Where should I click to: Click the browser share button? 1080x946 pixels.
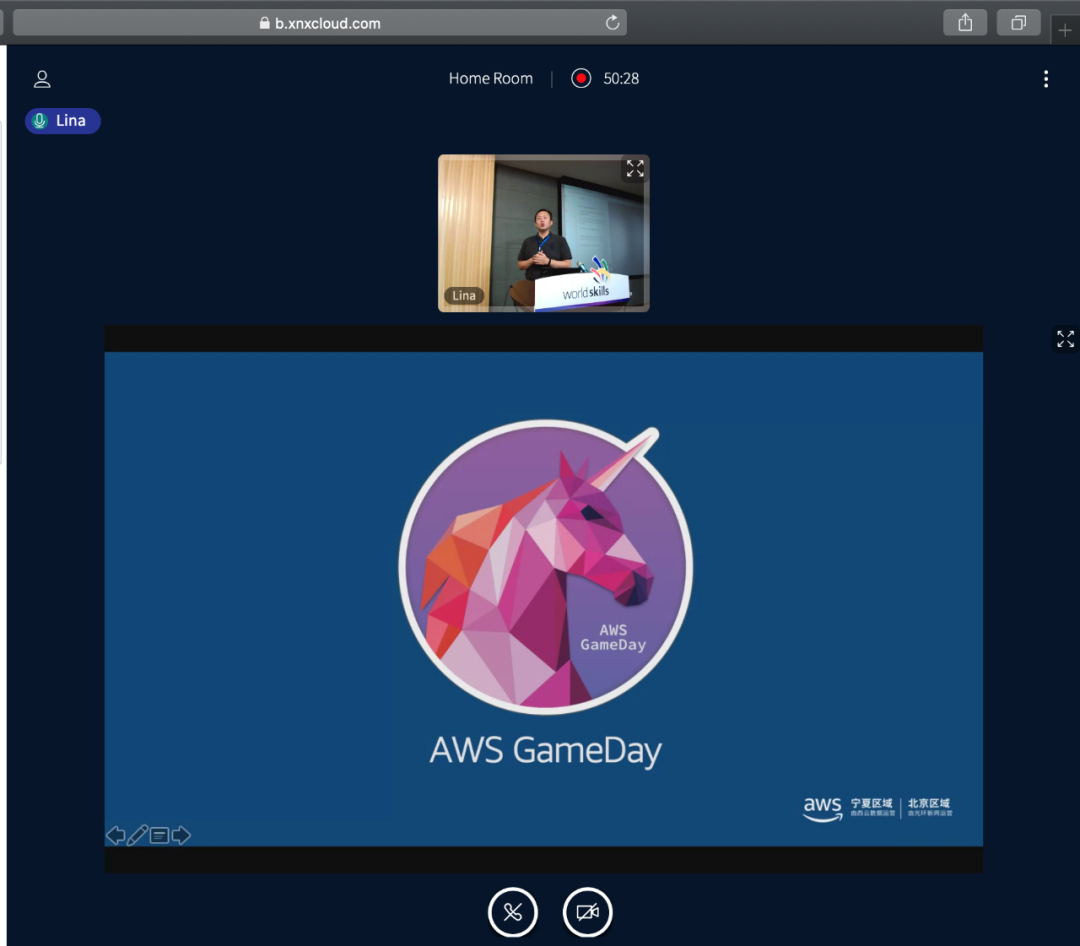point(965,23)
